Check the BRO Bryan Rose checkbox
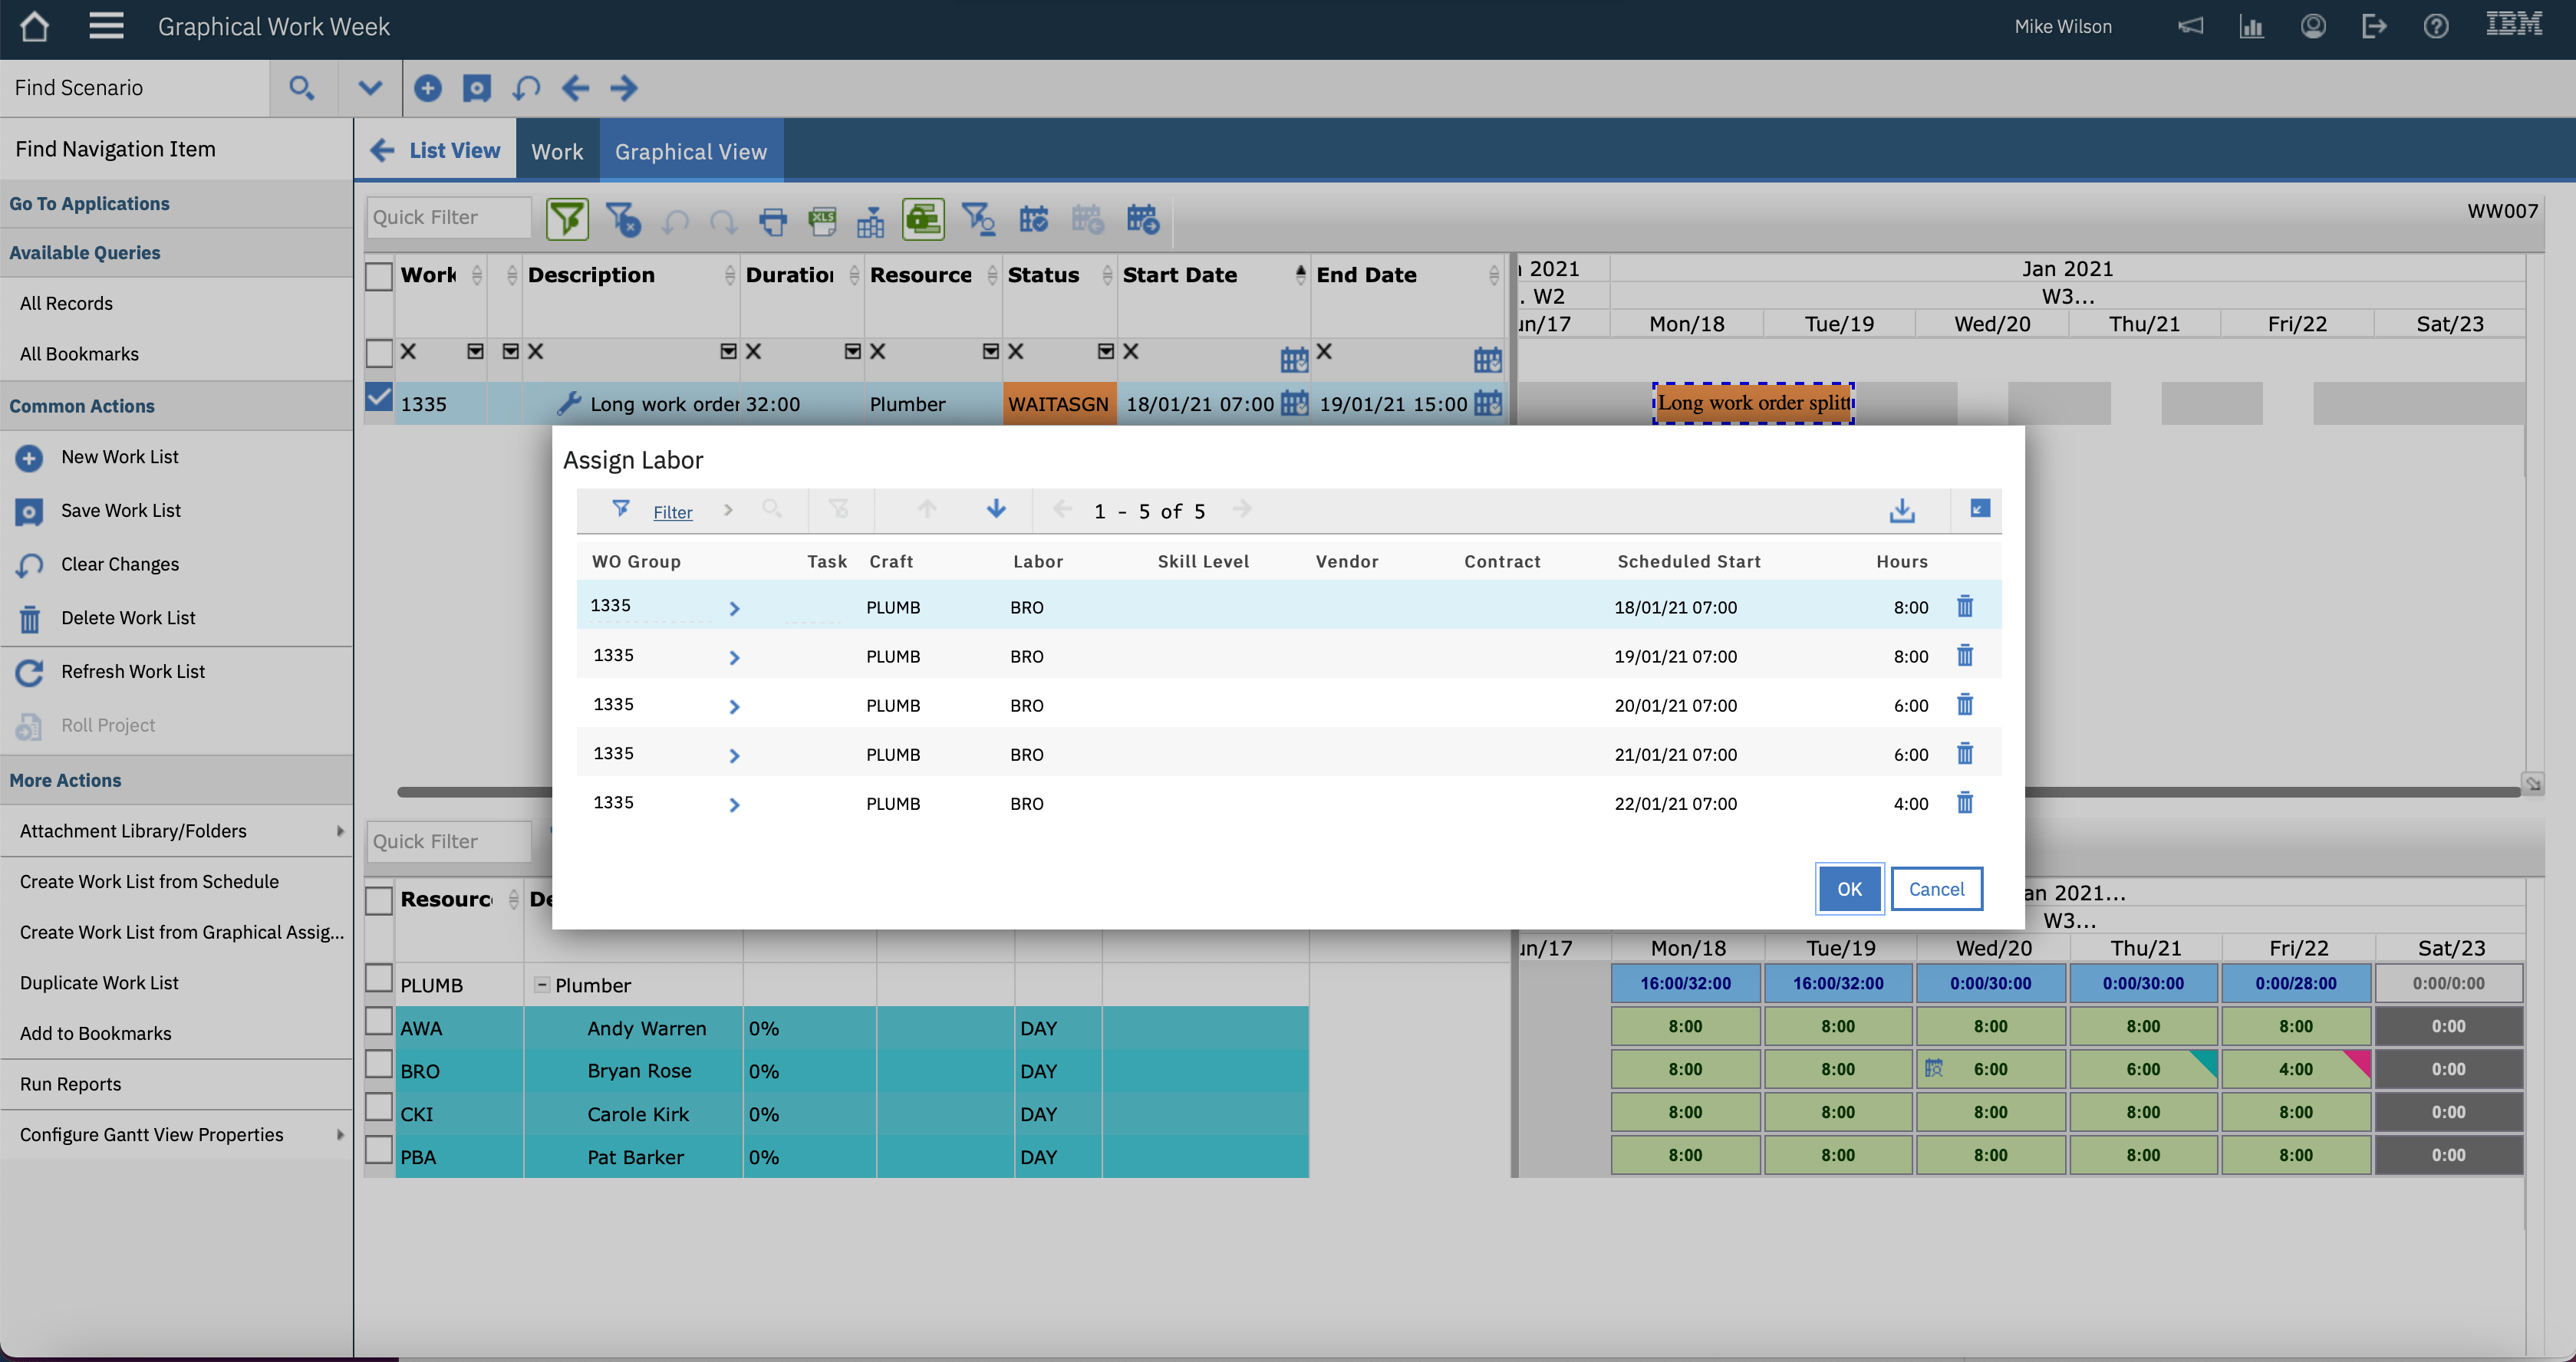The height and width of the screenshot is (1362, 2576). pyautogui.click(x=379, y=1065)
